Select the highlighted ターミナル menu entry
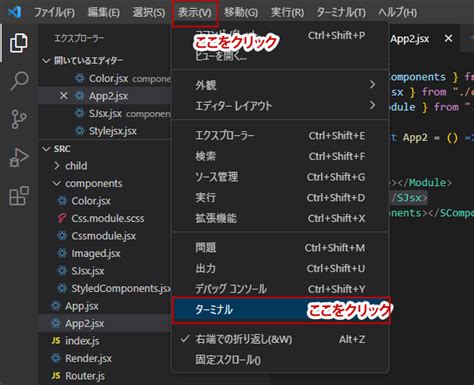 281,310
